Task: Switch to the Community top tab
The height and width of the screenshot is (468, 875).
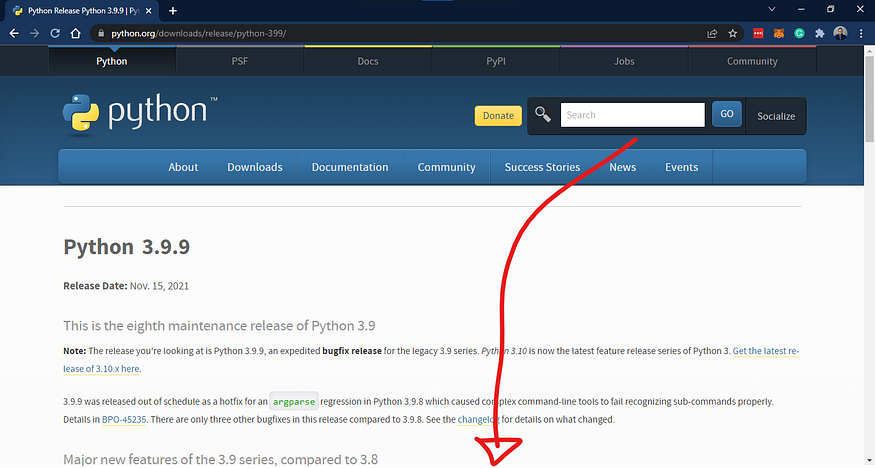Action: 752,61
